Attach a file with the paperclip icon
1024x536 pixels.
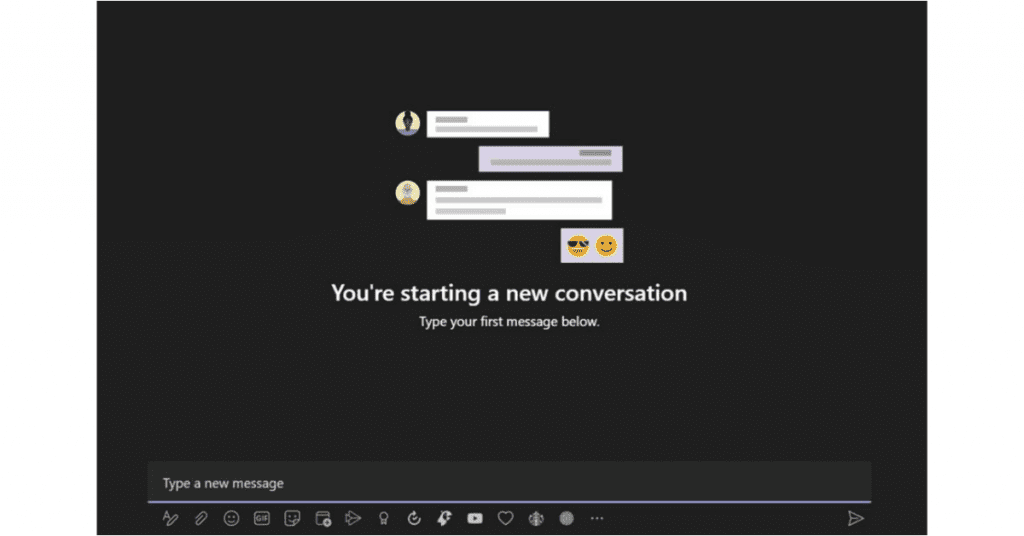click(x=201, y=518)
